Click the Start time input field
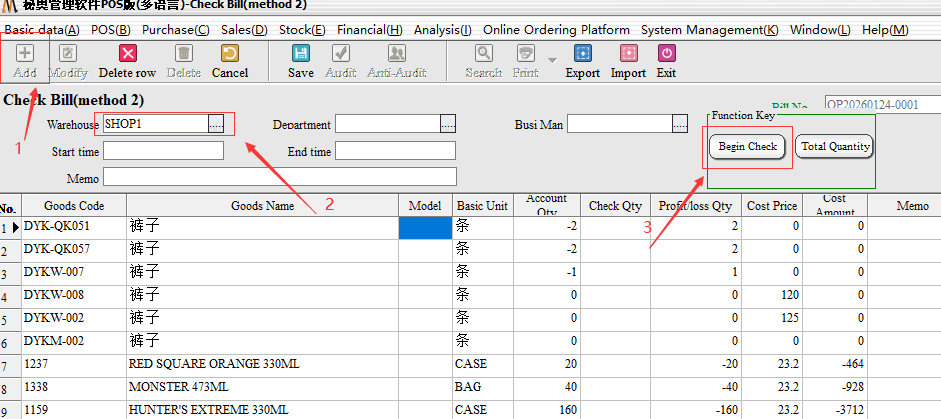Viewport: 941px width, 419px height. (x=163, y=151)
